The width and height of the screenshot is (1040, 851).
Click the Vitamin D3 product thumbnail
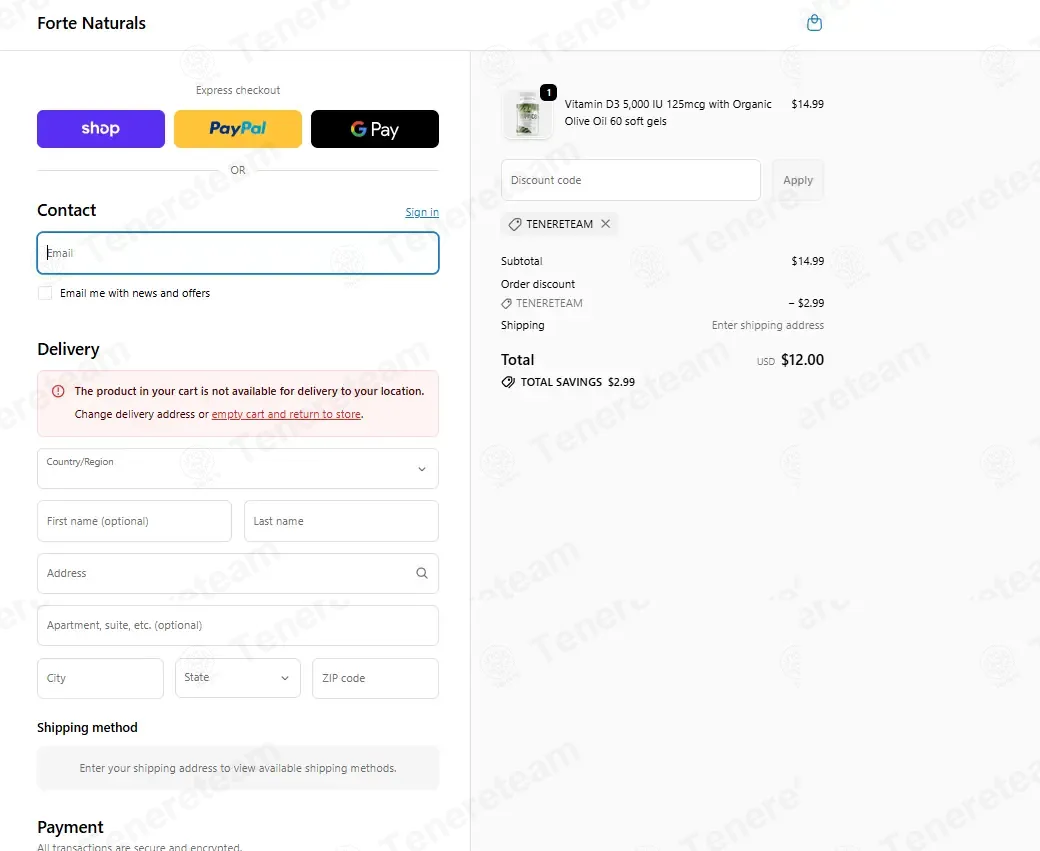pyautogui.click(x=528, y=114)
